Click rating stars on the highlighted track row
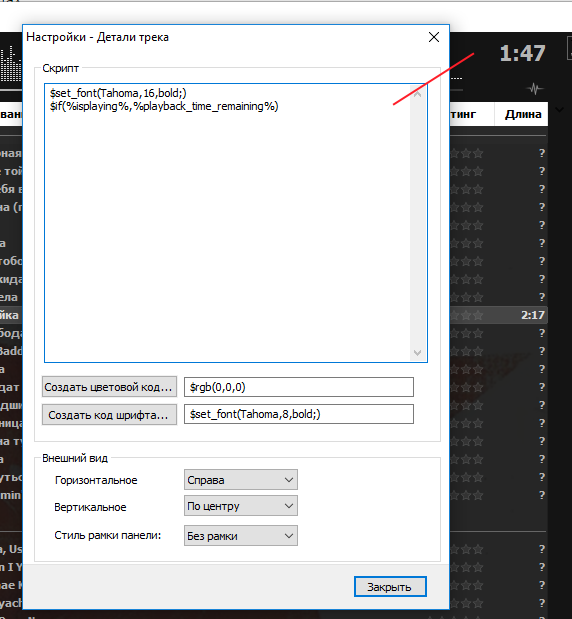 pyautogui.click(x=467, y=315)
